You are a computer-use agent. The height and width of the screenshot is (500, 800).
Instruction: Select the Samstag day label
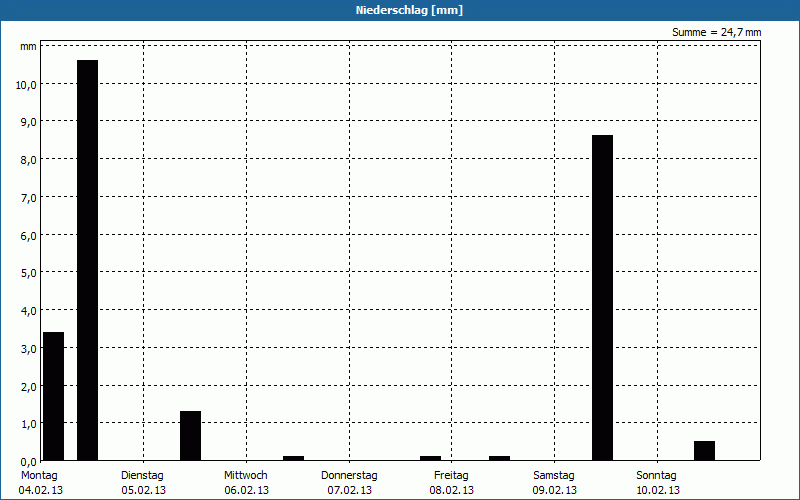(554, 476)
